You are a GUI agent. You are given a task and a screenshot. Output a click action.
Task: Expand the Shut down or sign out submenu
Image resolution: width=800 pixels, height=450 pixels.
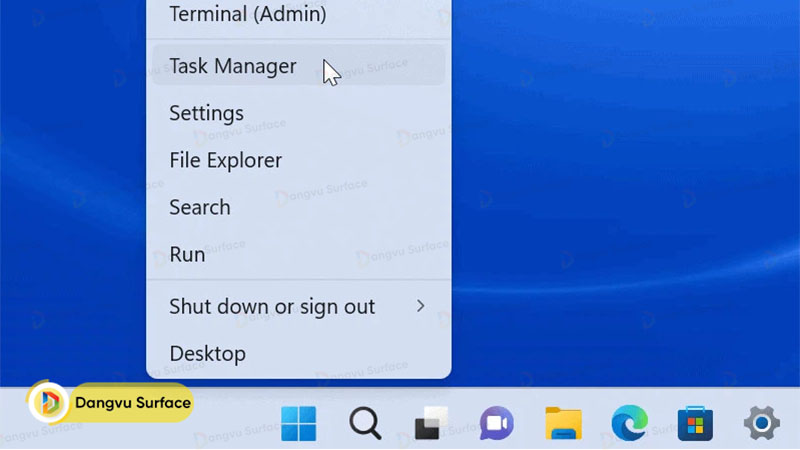click(x=298, y=306)
